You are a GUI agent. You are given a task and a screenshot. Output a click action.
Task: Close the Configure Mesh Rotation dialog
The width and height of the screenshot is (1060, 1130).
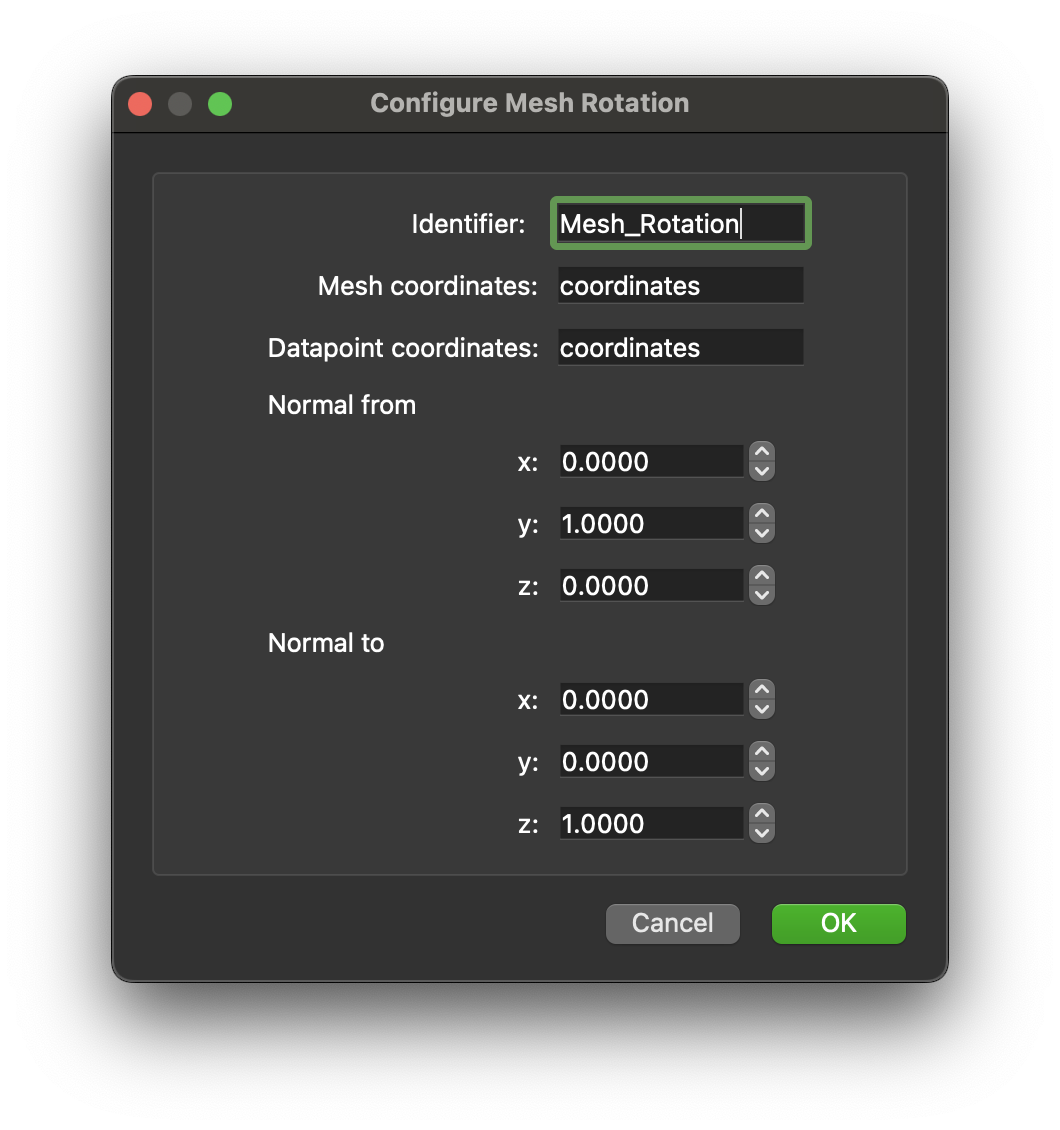[141, 104]
